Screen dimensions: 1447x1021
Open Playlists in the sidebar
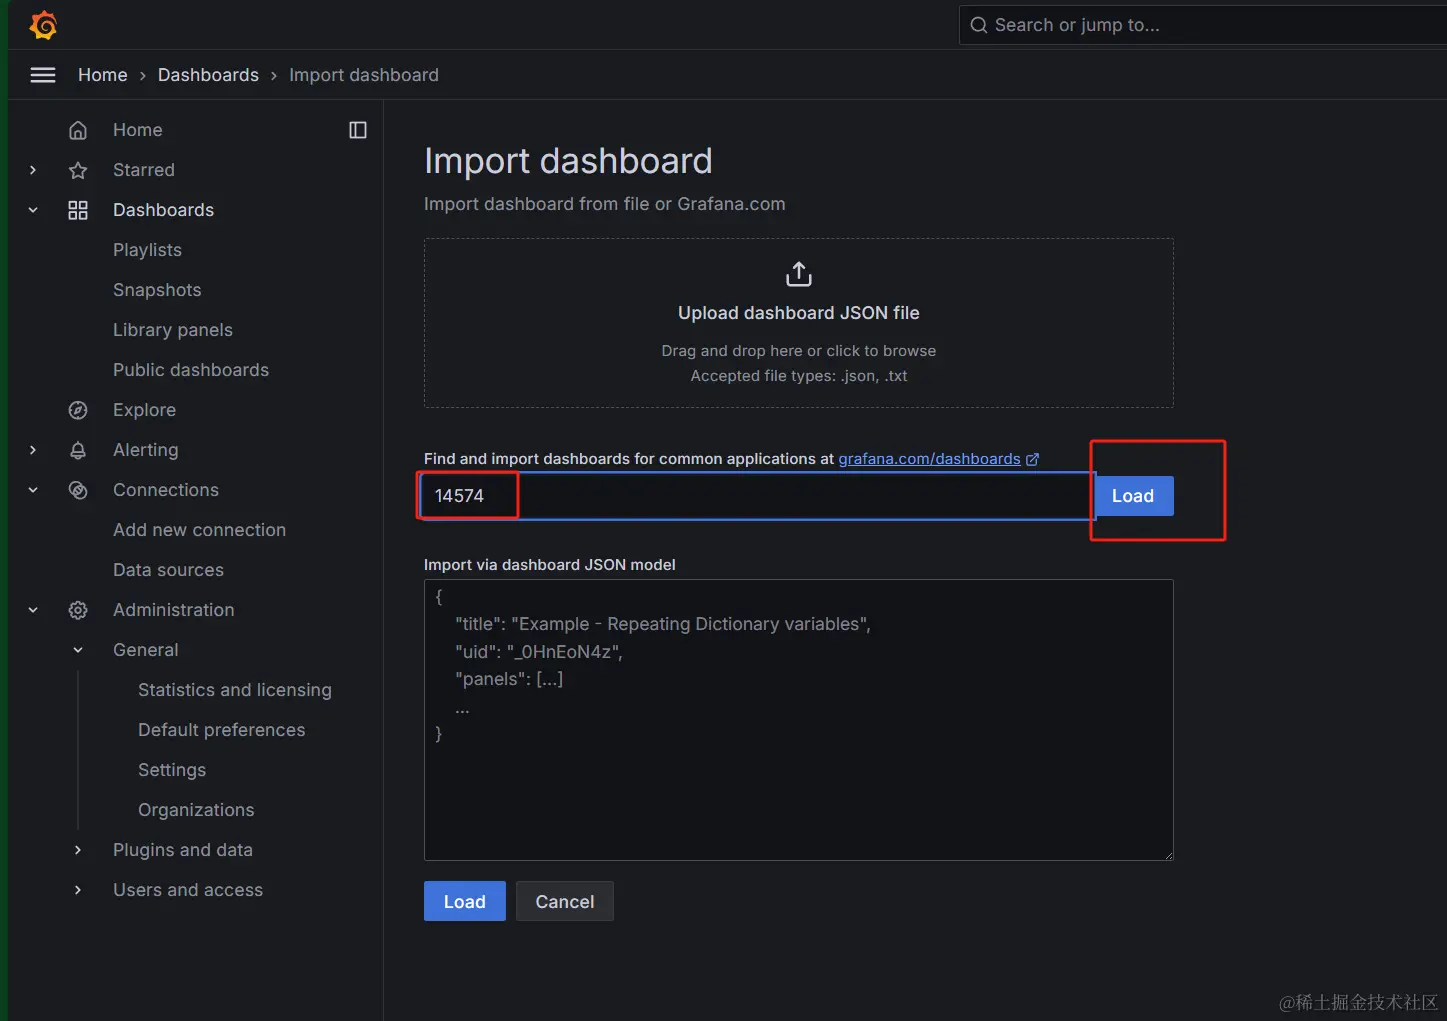point(147,250)
